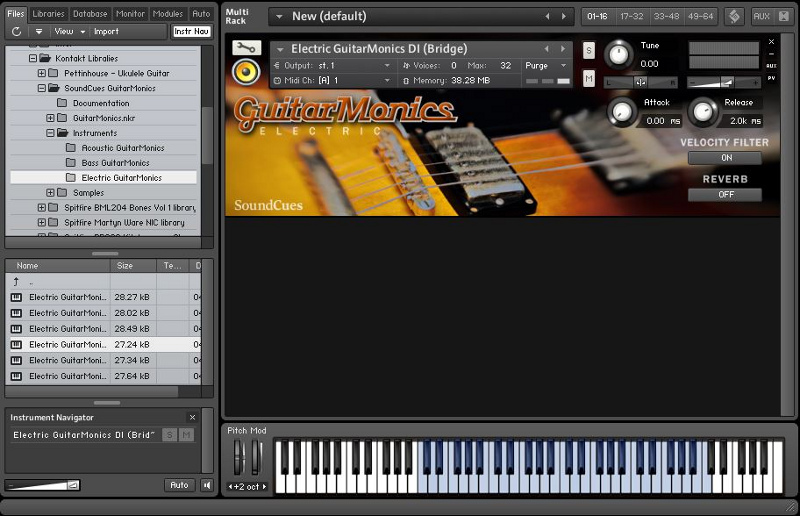The width and height of the screenshot is (800, 516).
Task: Expand Spitfire Martyn Ware NIC library
Action: click(x=42, y=223)
